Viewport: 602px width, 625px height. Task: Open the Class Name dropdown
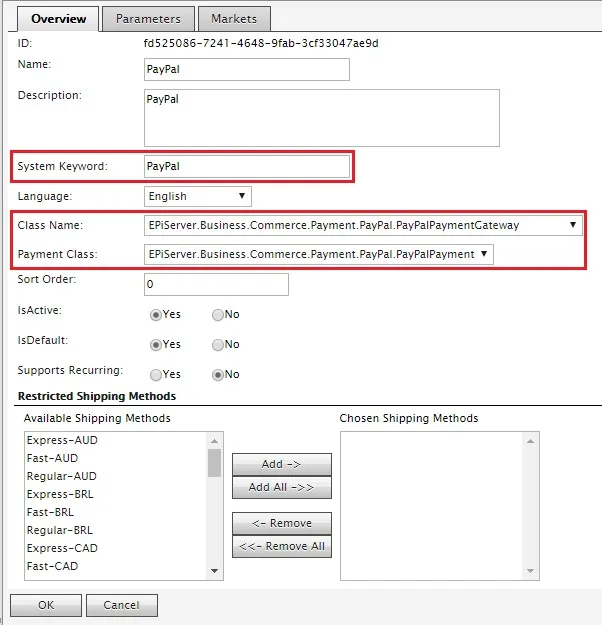363,225
